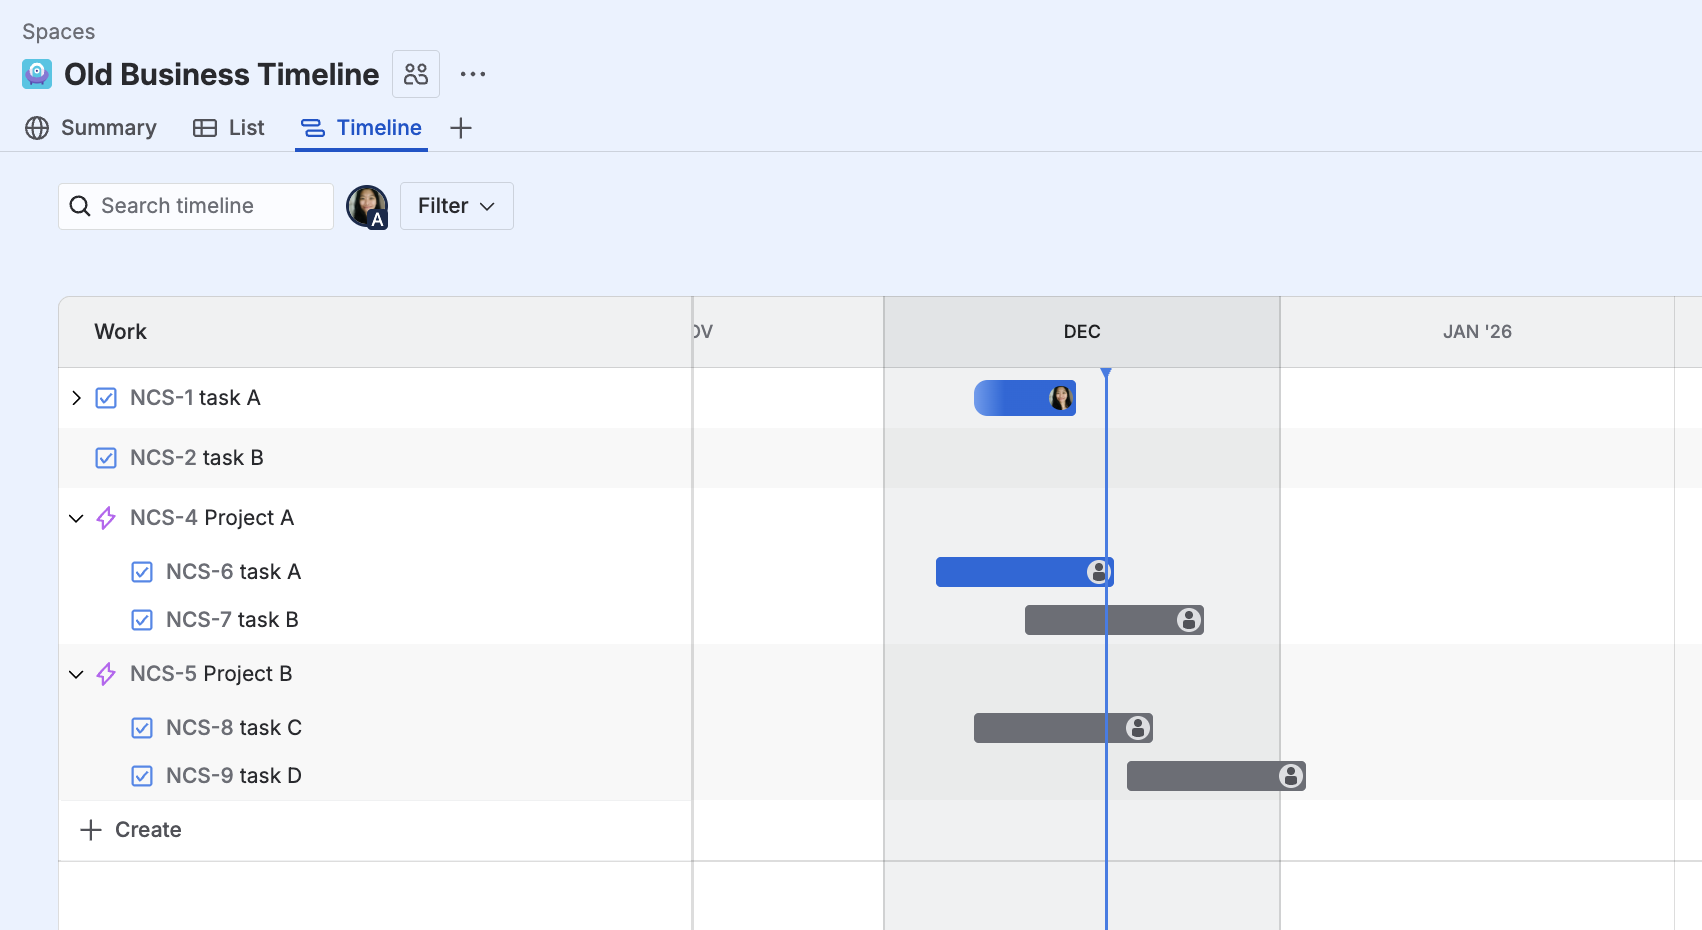Collapse the NCS-4 Project A group
1702x930 pixels.
coord(76,518)
